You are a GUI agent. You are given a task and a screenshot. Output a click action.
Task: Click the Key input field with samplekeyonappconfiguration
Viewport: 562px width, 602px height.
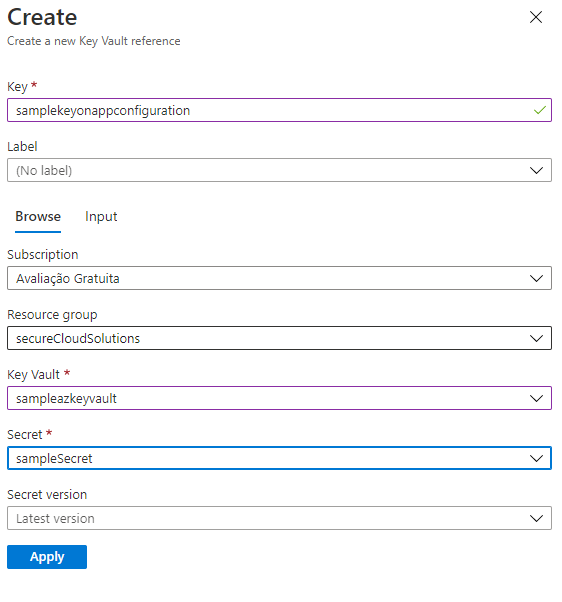pos(279,110)
